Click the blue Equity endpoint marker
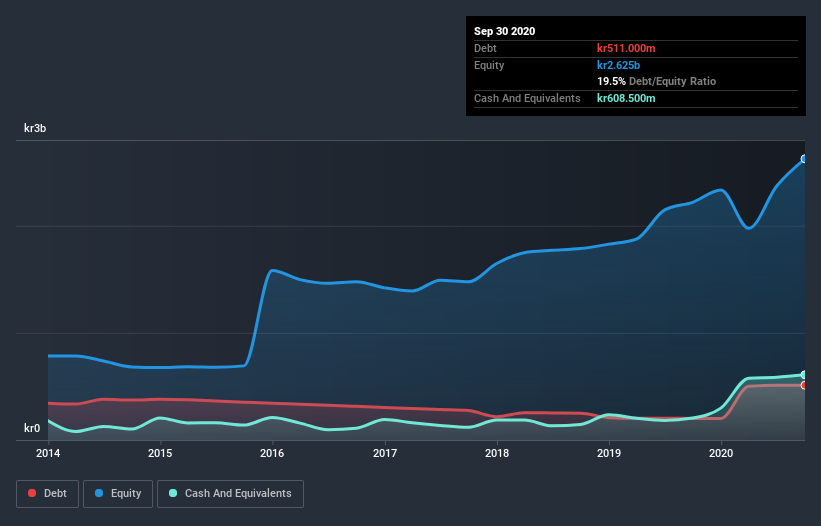This screenshot has height=526, width=821. pos(804,159)
